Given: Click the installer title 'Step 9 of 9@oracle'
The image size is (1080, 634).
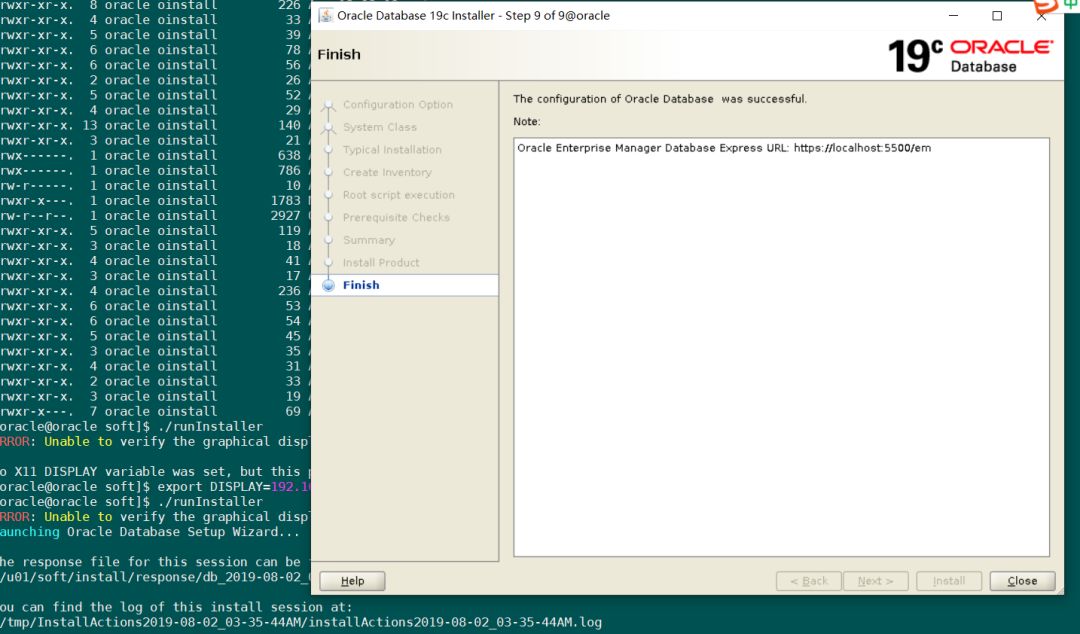Looking at the screenshot, I should point(473,15).
